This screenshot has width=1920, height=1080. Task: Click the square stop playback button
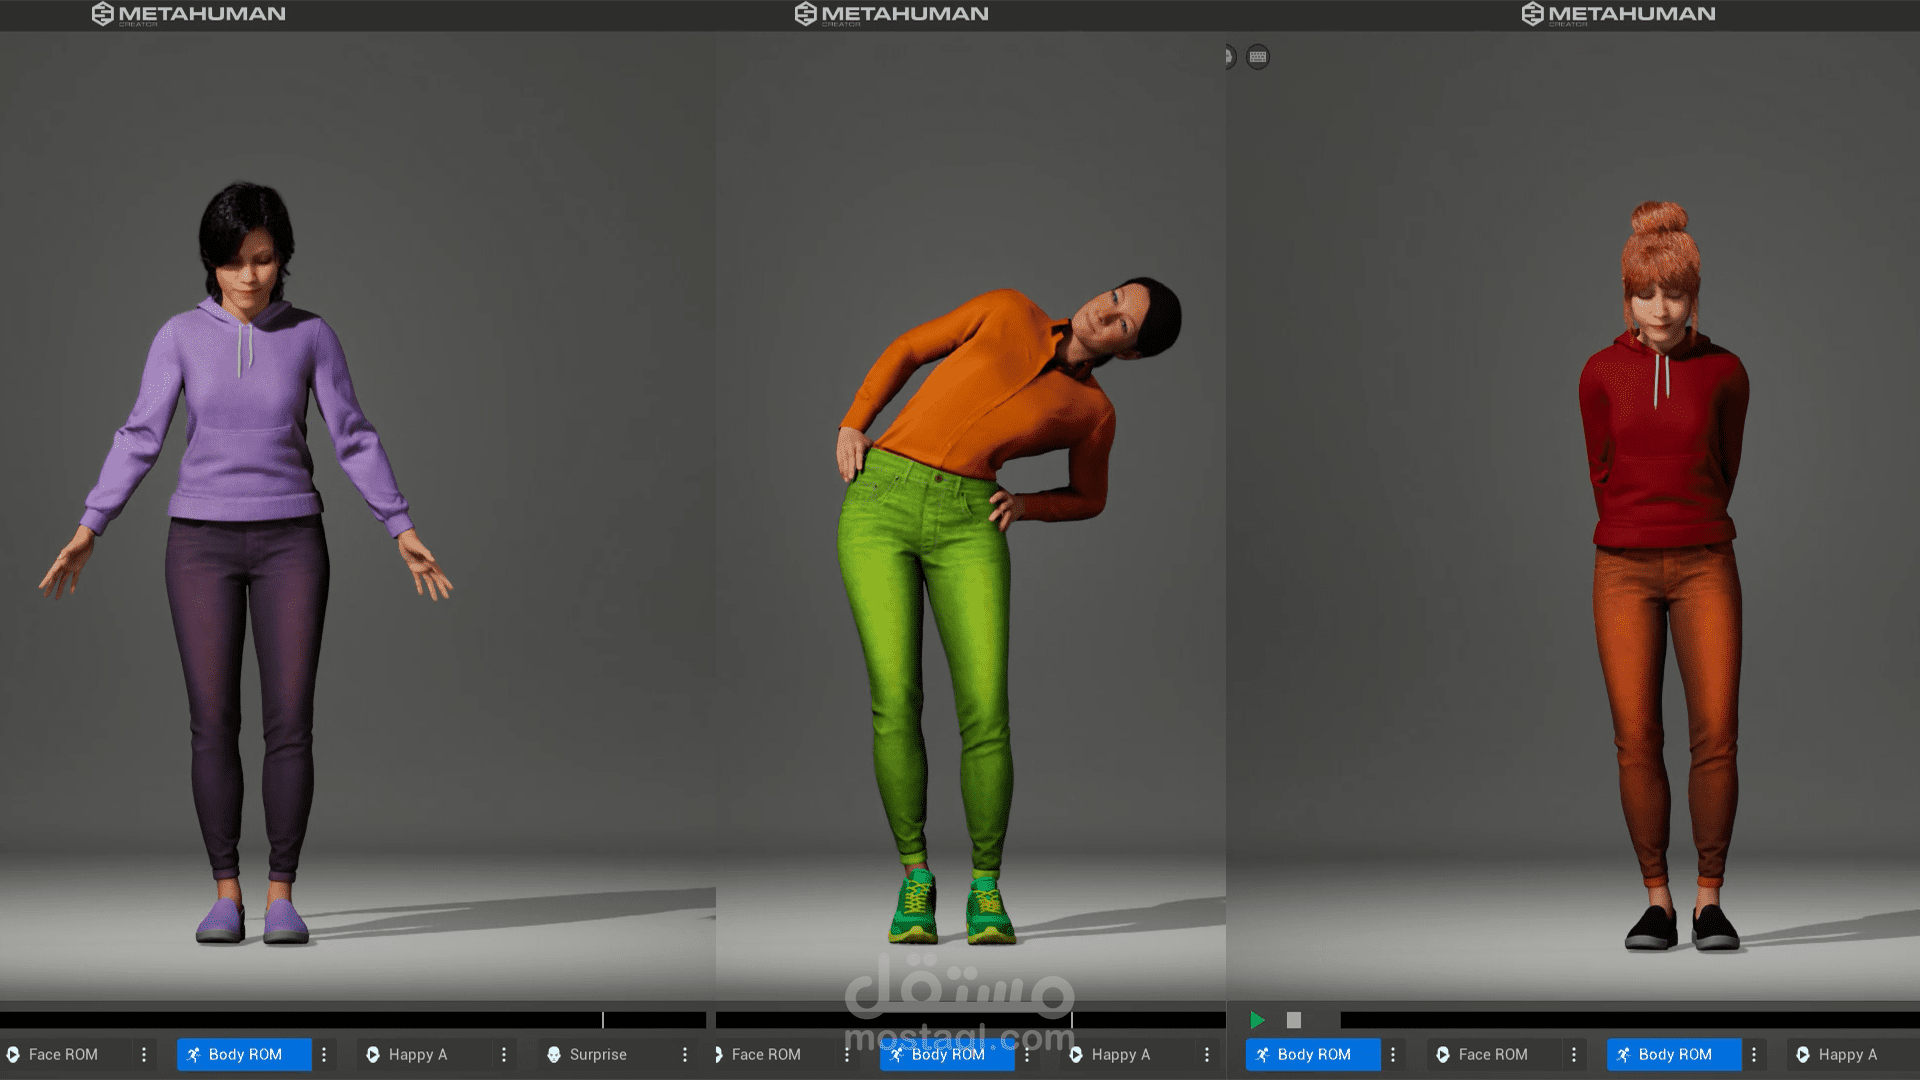pos(1293,1020)
